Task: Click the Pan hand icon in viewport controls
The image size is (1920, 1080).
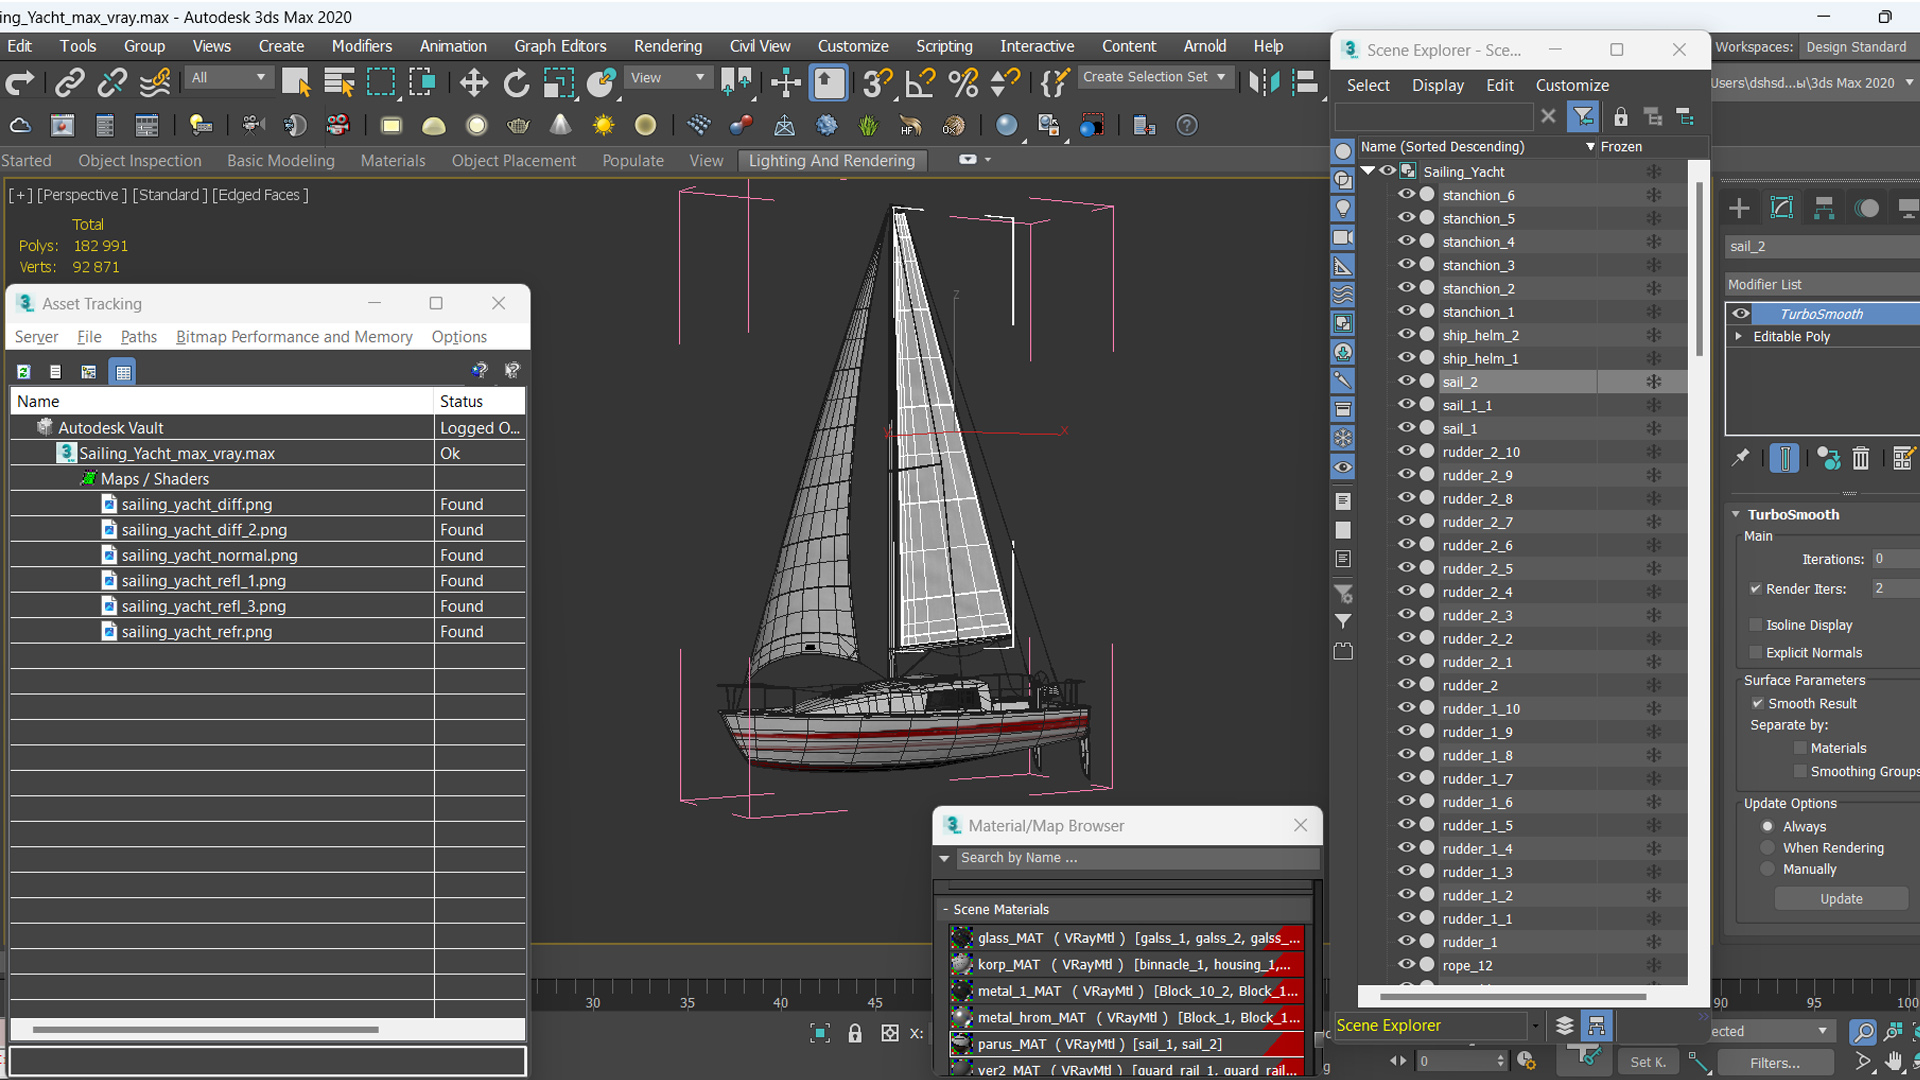Action: click(1894, 1061)
